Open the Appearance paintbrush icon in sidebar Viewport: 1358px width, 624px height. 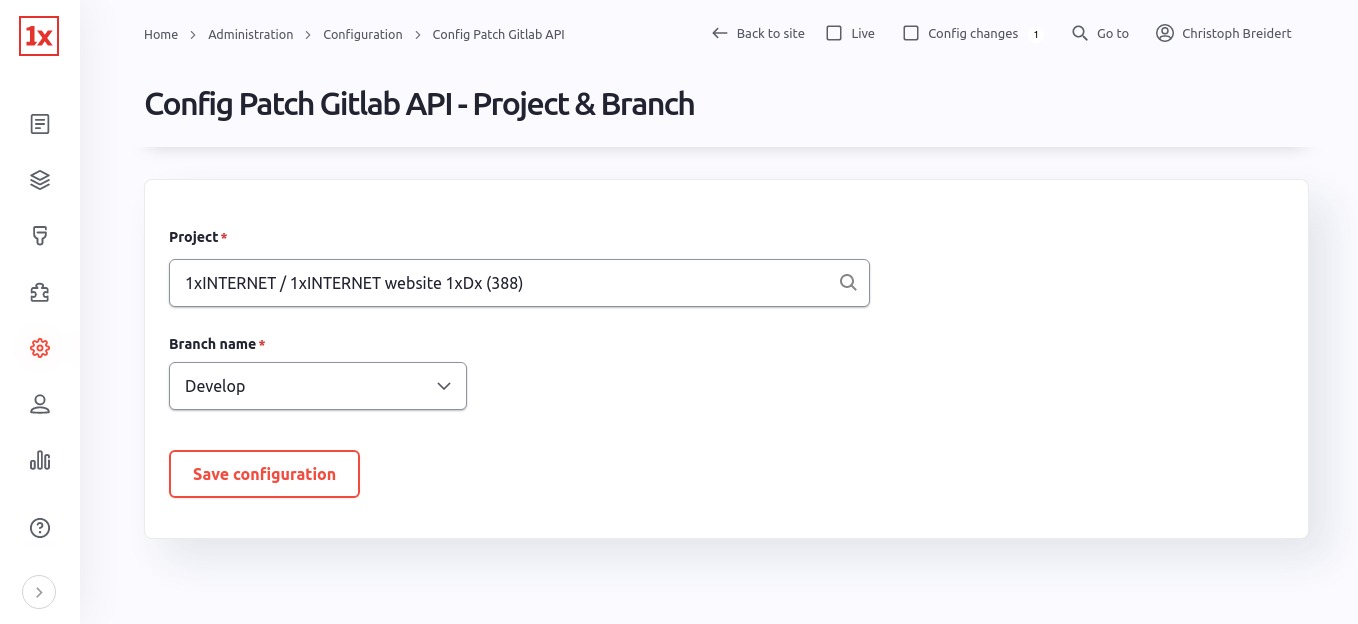pos(40,237)
